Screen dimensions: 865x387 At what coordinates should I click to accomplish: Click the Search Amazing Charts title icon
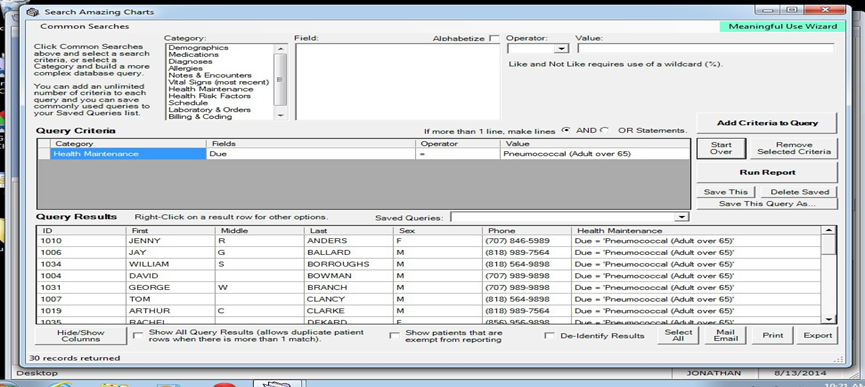pos(33,12)
